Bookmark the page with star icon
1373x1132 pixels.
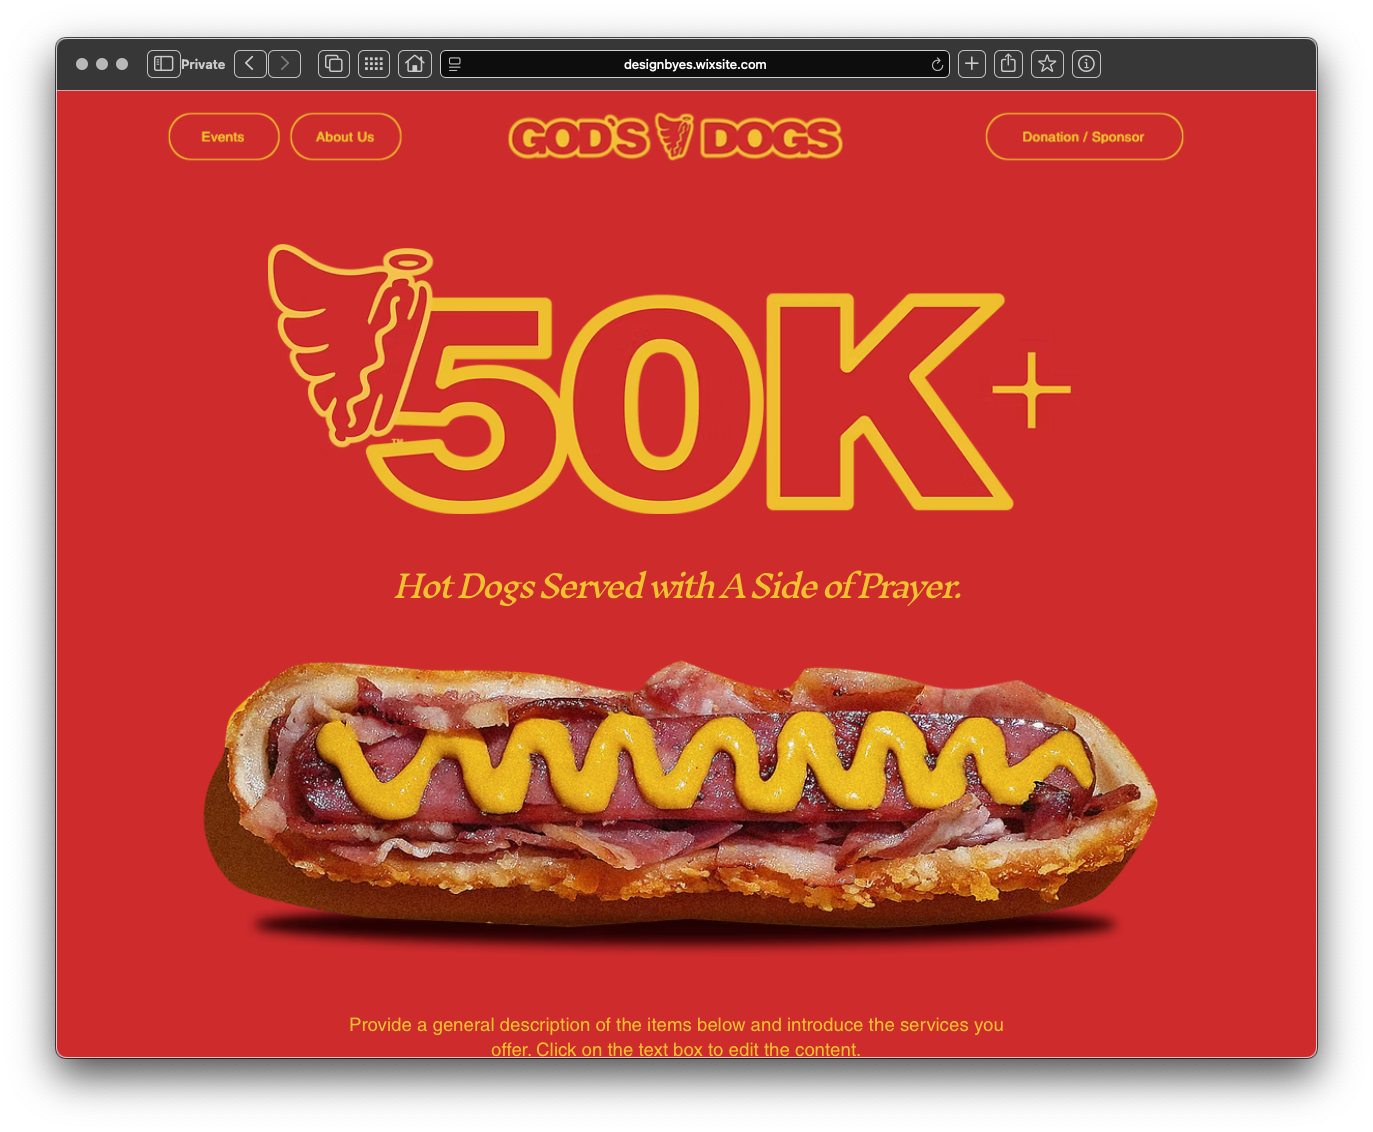(1047, 64)
